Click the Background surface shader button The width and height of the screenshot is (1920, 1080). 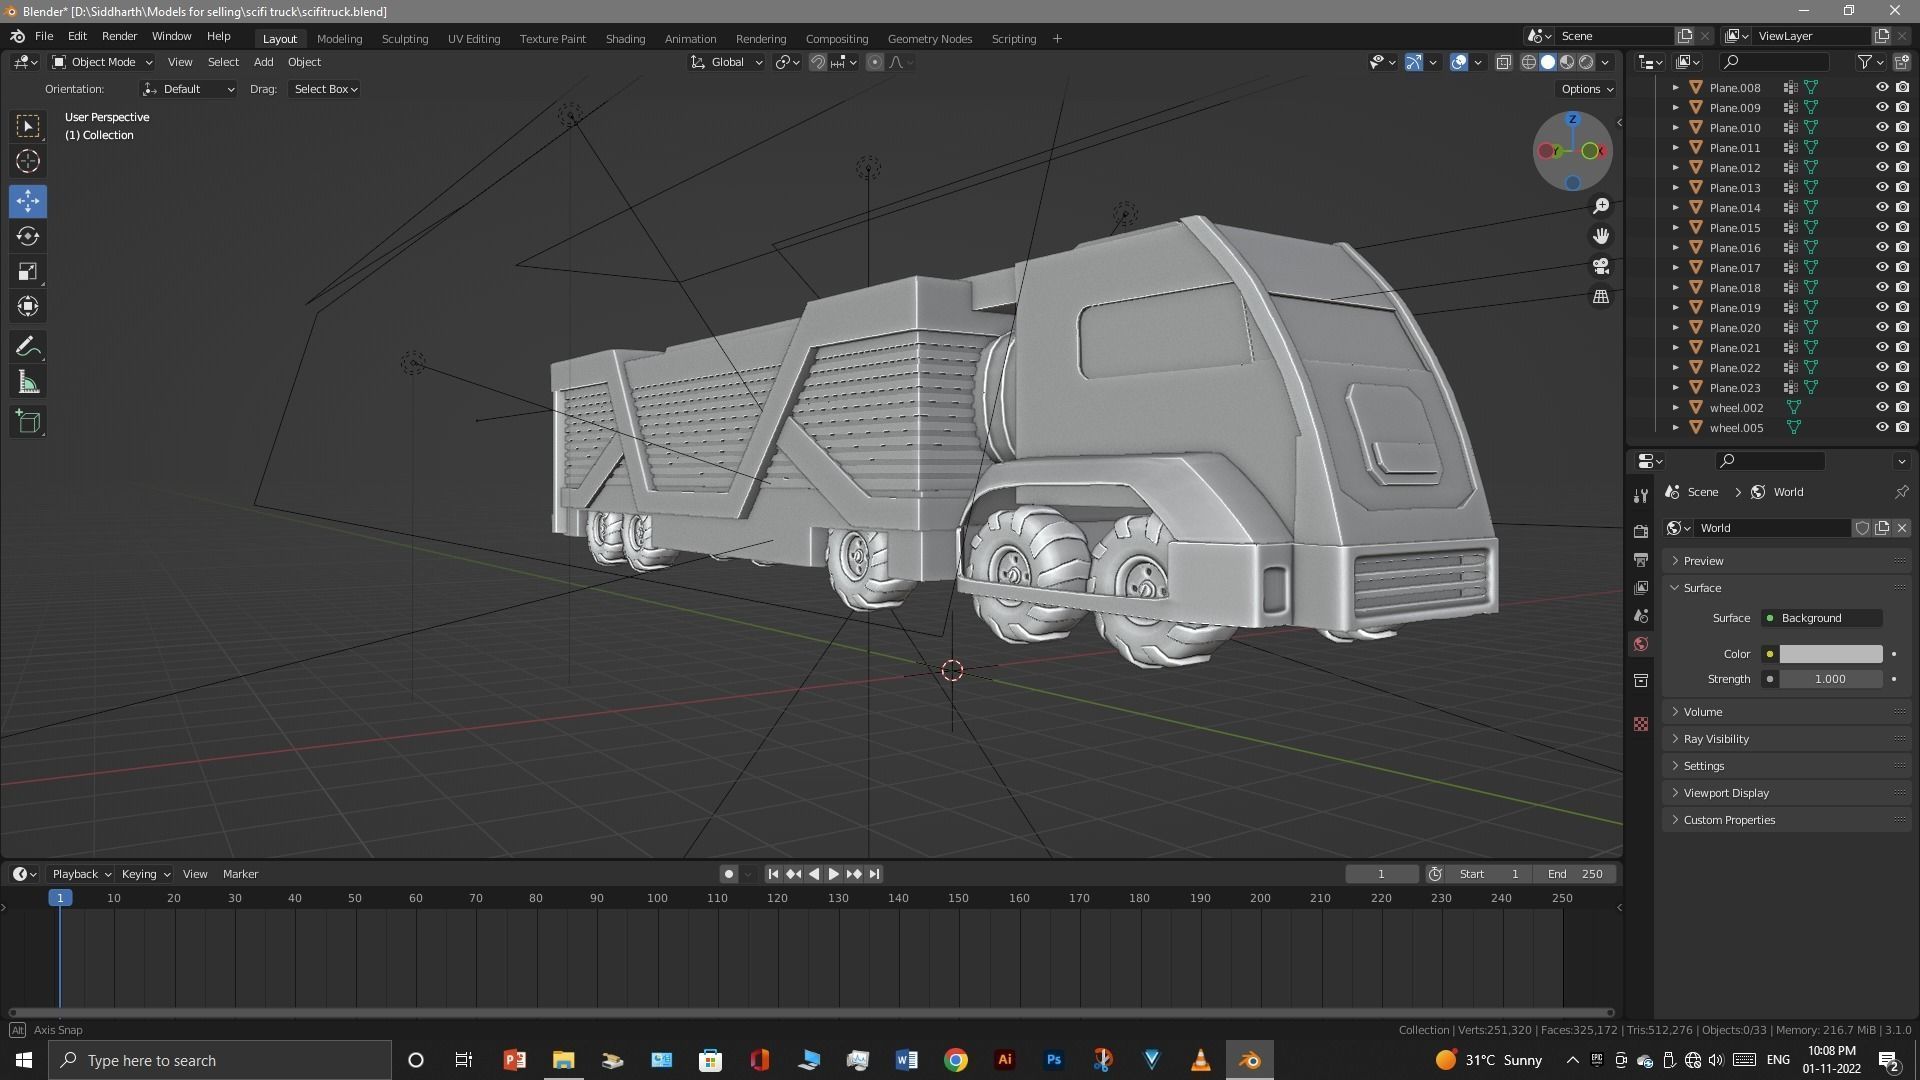click(x=1821, y=618)
